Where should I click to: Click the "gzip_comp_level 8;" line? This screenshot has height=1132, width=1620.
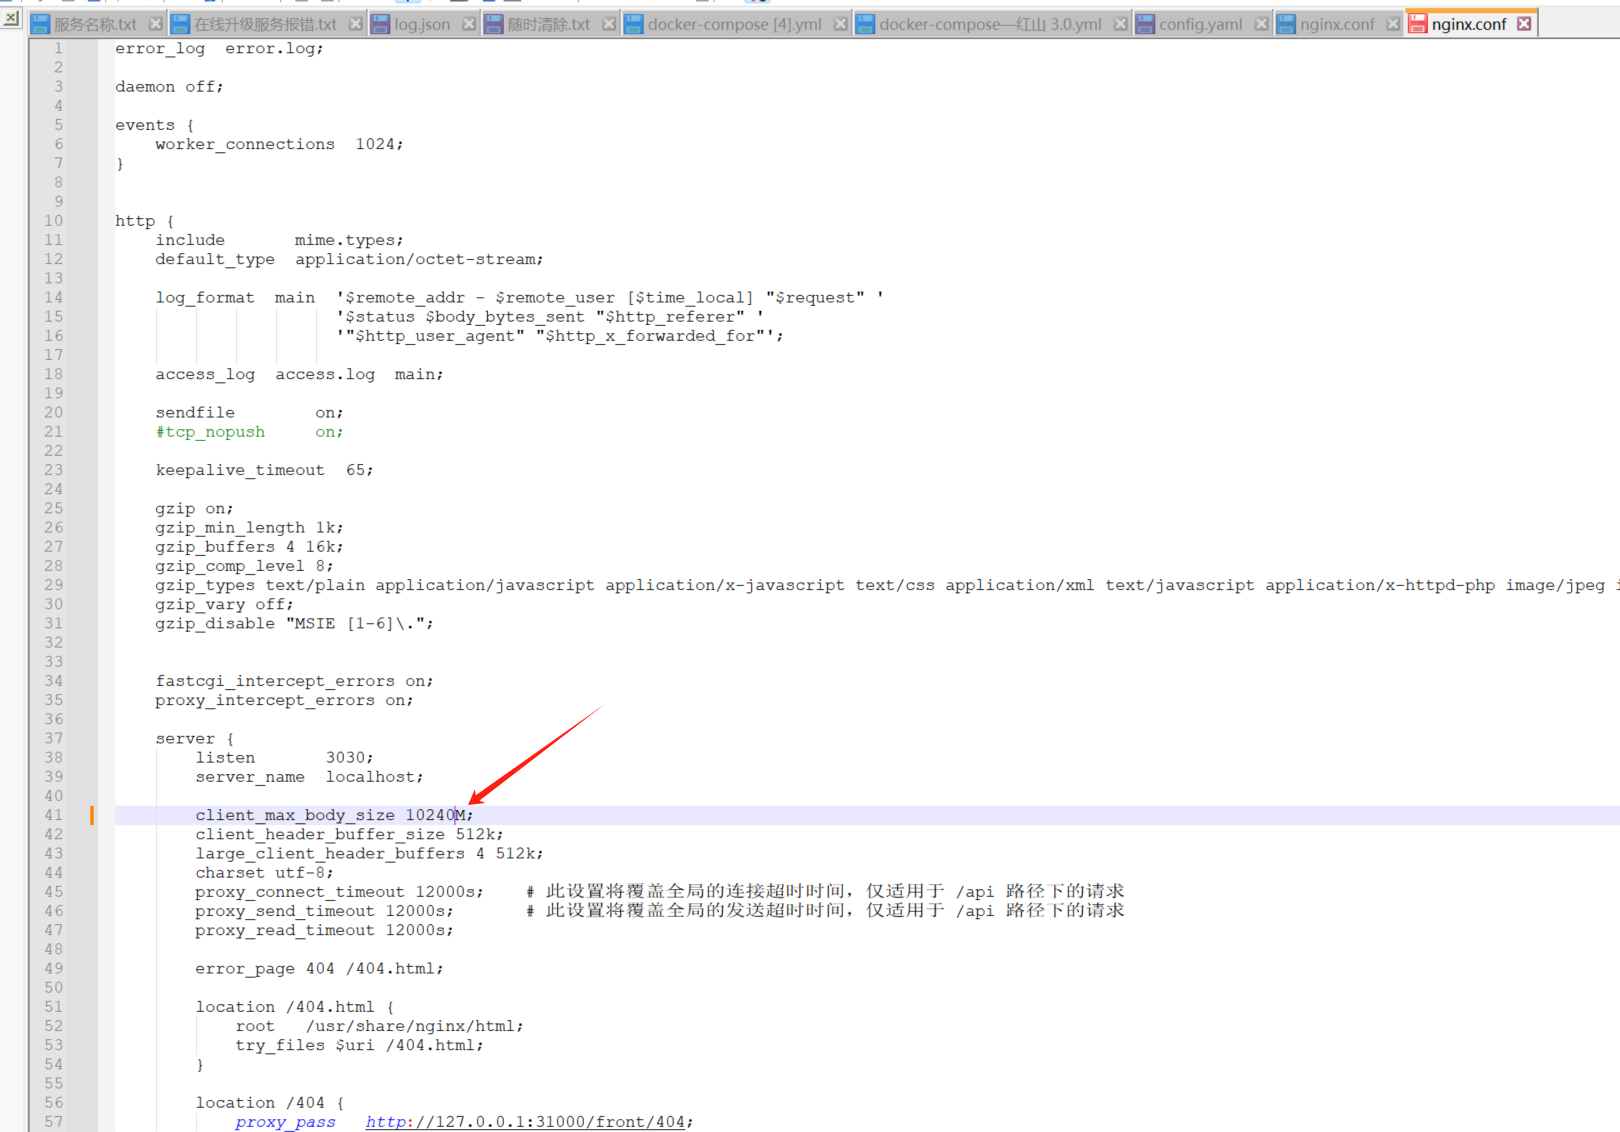[x=244, y=566]
